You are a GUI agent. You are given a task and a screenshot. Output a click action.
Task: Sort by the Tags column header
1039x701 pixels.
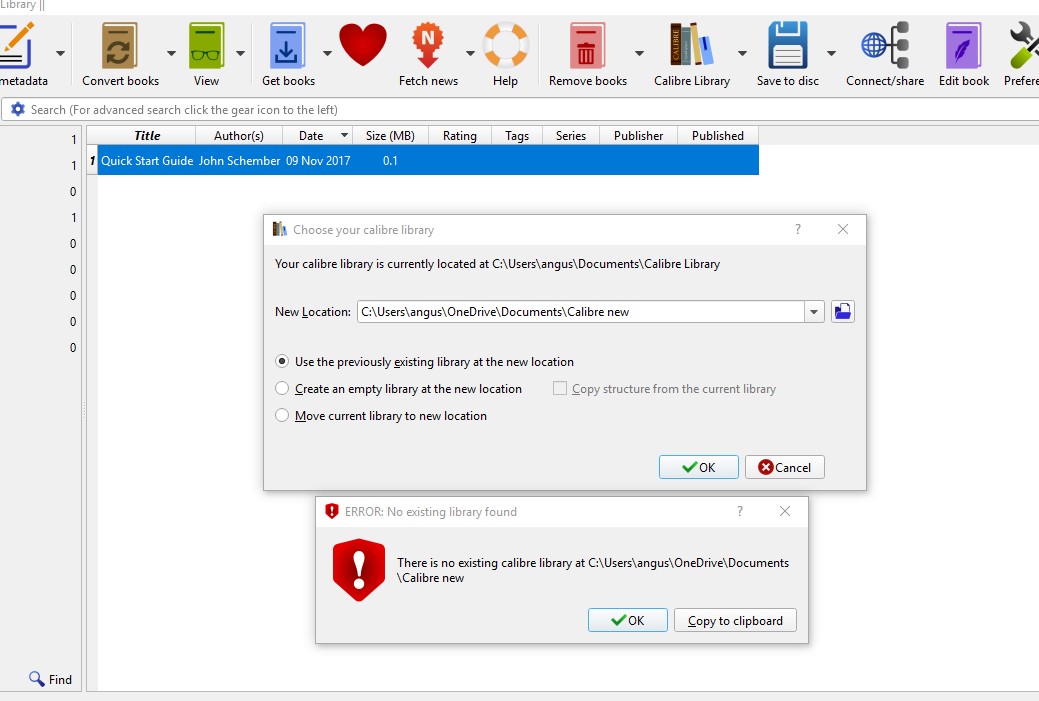[517, 135]
